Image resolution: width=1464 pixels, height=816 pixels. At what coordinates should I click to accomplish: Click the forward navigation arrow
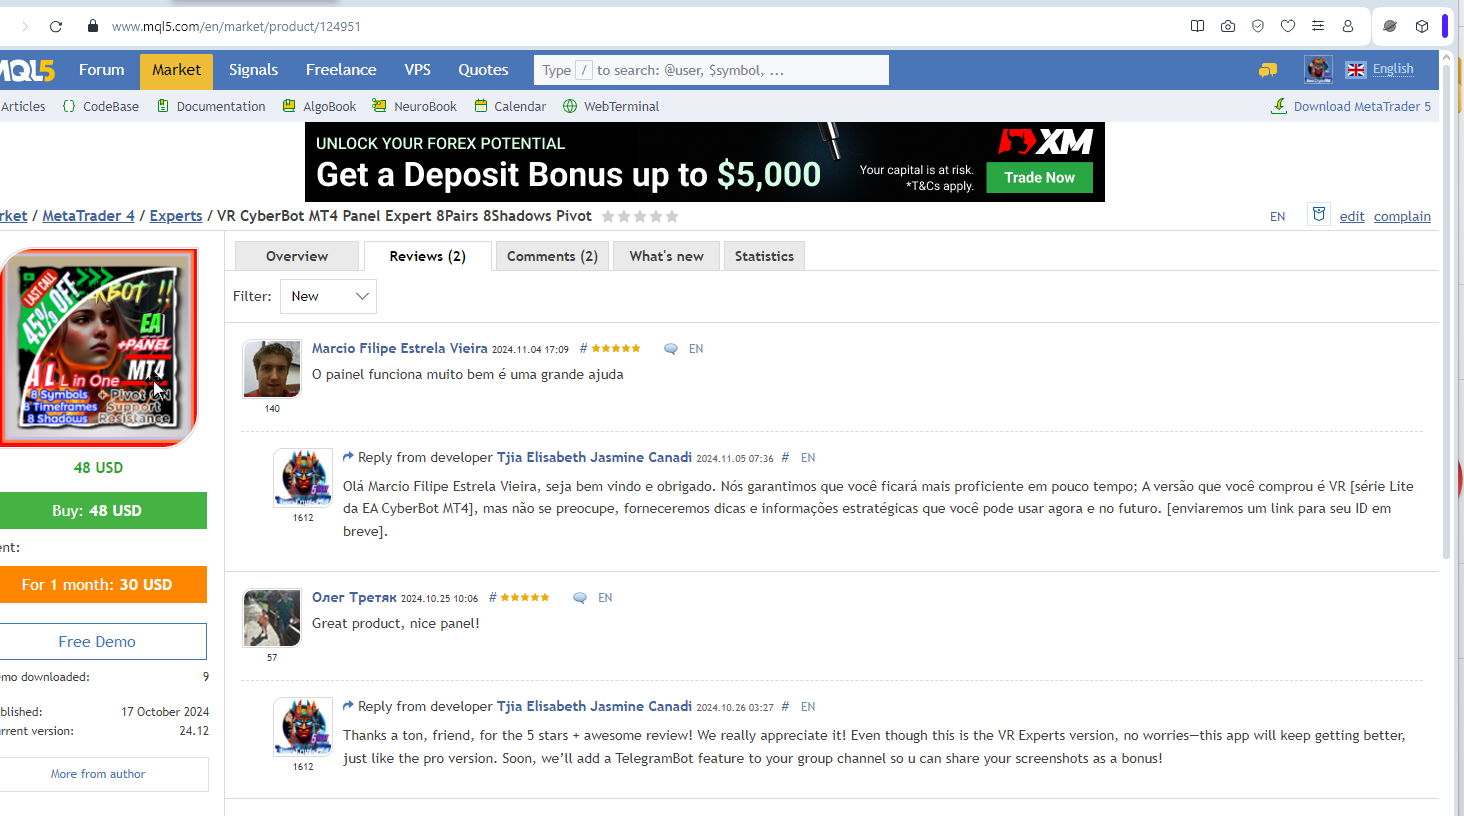(25, 26)
